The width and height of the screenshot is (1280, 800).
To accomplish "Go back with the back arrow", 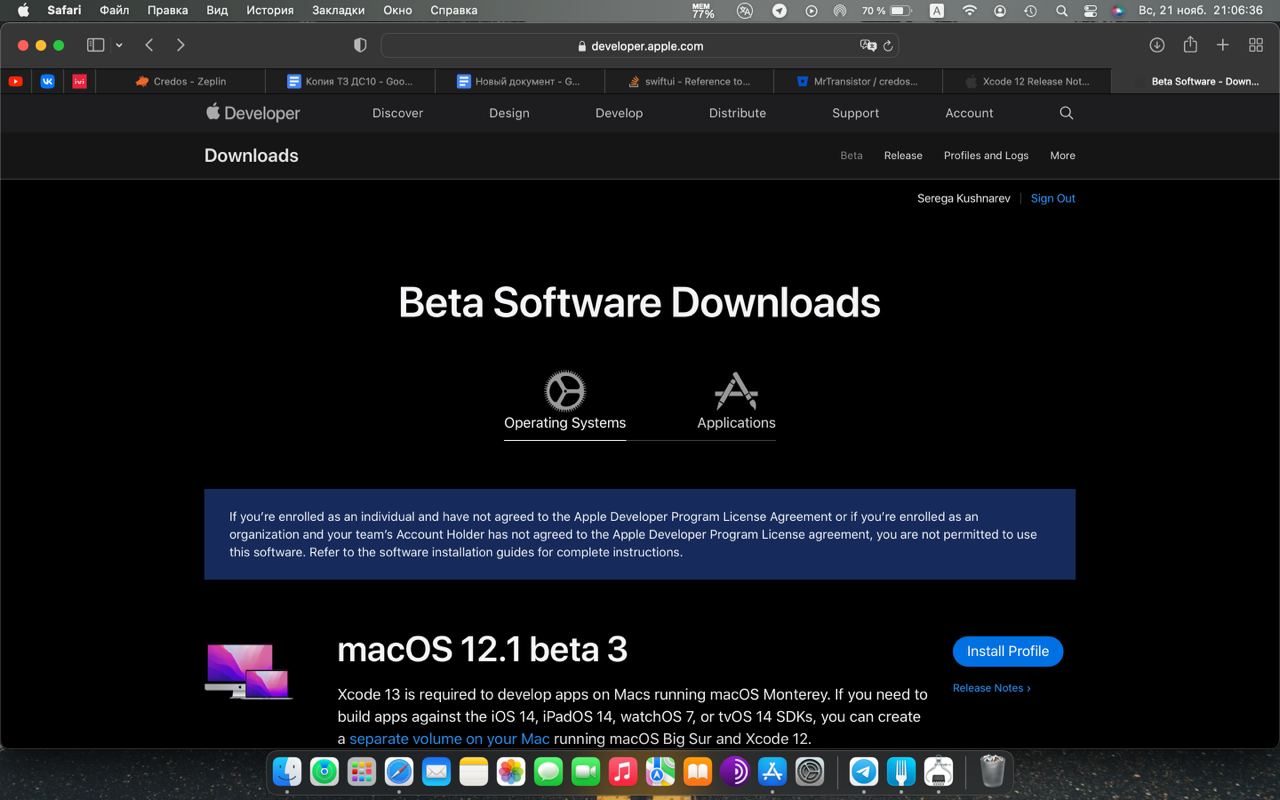I will coord(149,45).
